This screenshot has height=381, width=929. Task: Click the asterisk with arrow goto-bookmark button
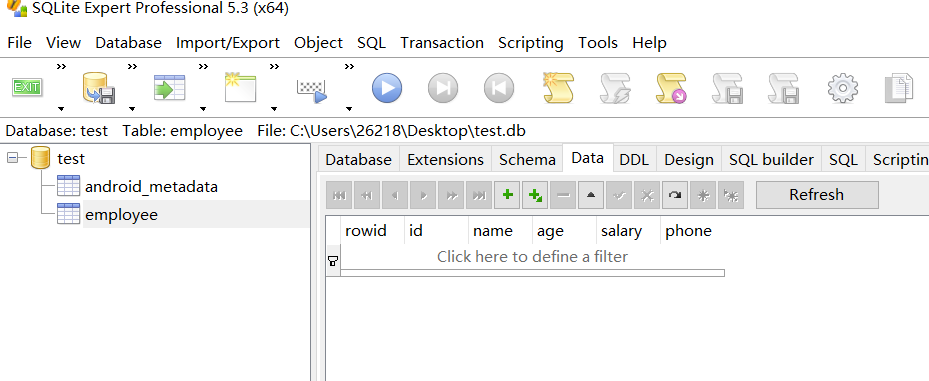(x=731, y=195)
